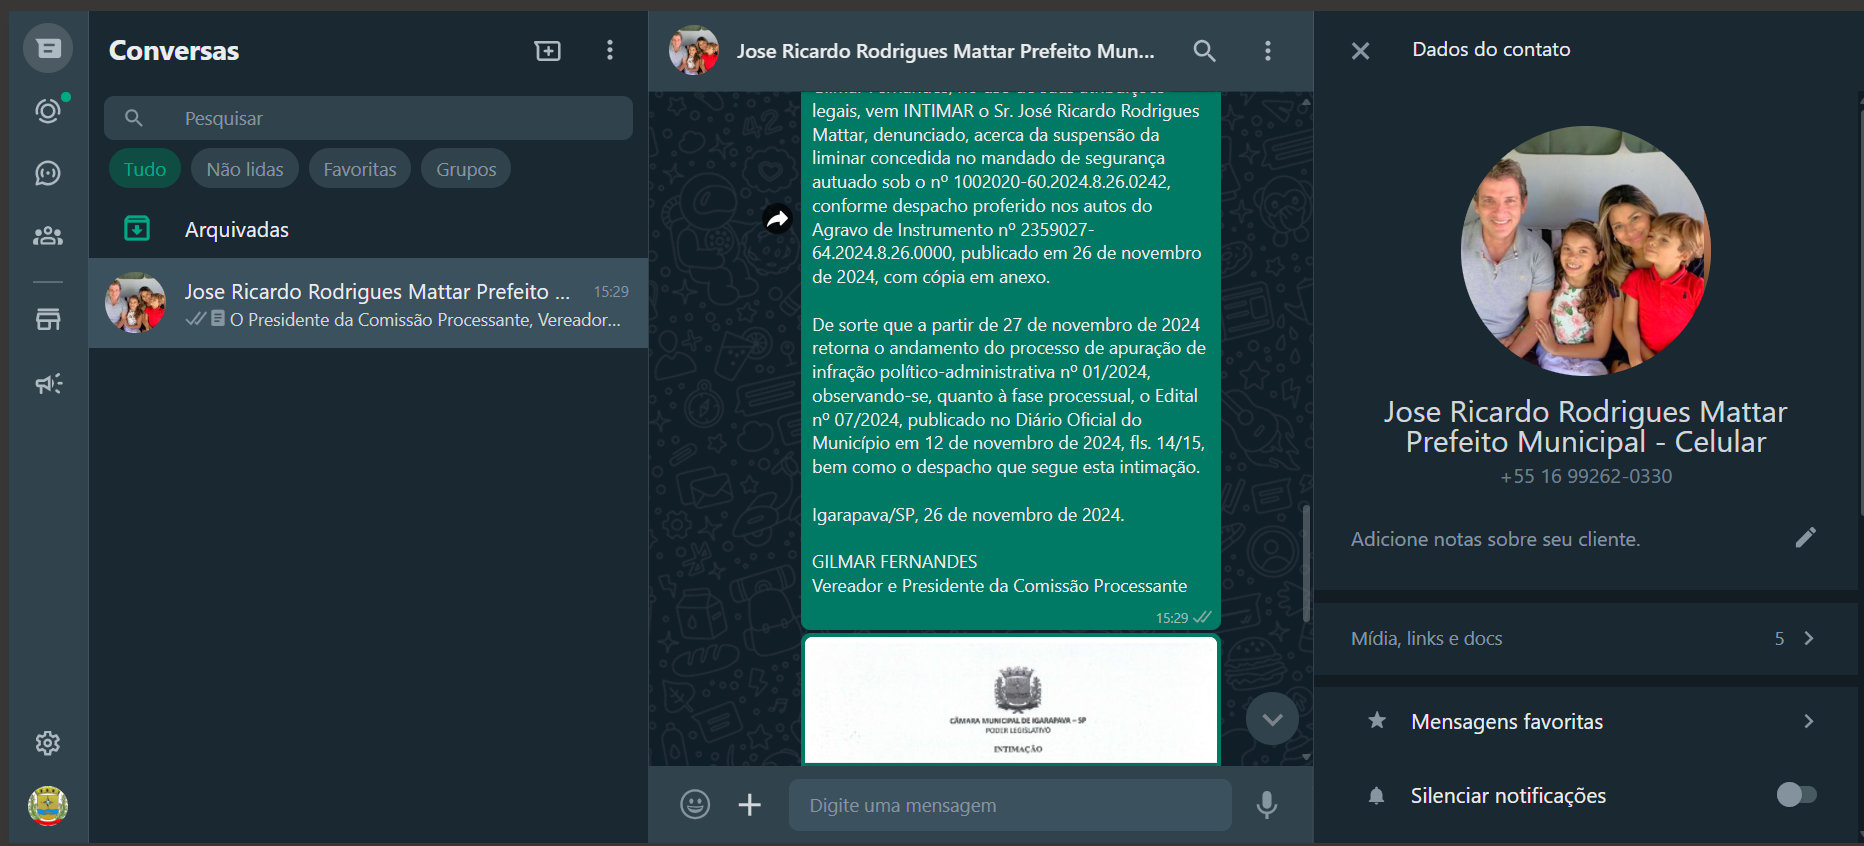The width and height of the screenshot is (1864, 846).
Task: Open the emoji picker
Action: [x=695, y=804]
